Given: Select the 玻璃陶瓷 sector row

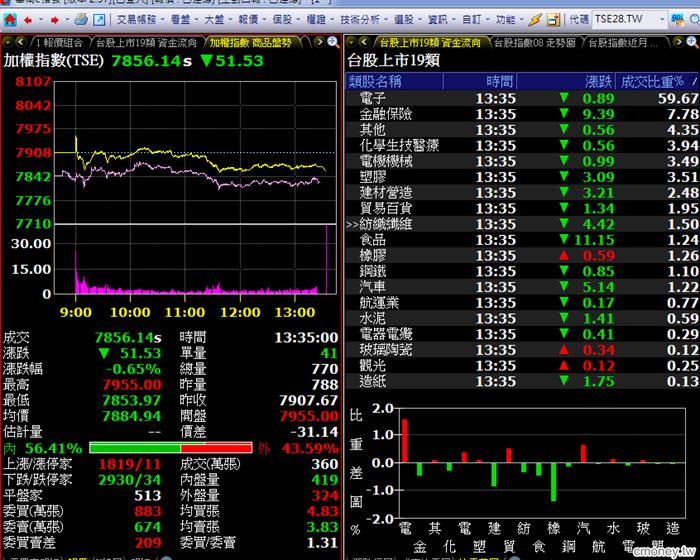Looking at the screenshot, I should (522, 350).
